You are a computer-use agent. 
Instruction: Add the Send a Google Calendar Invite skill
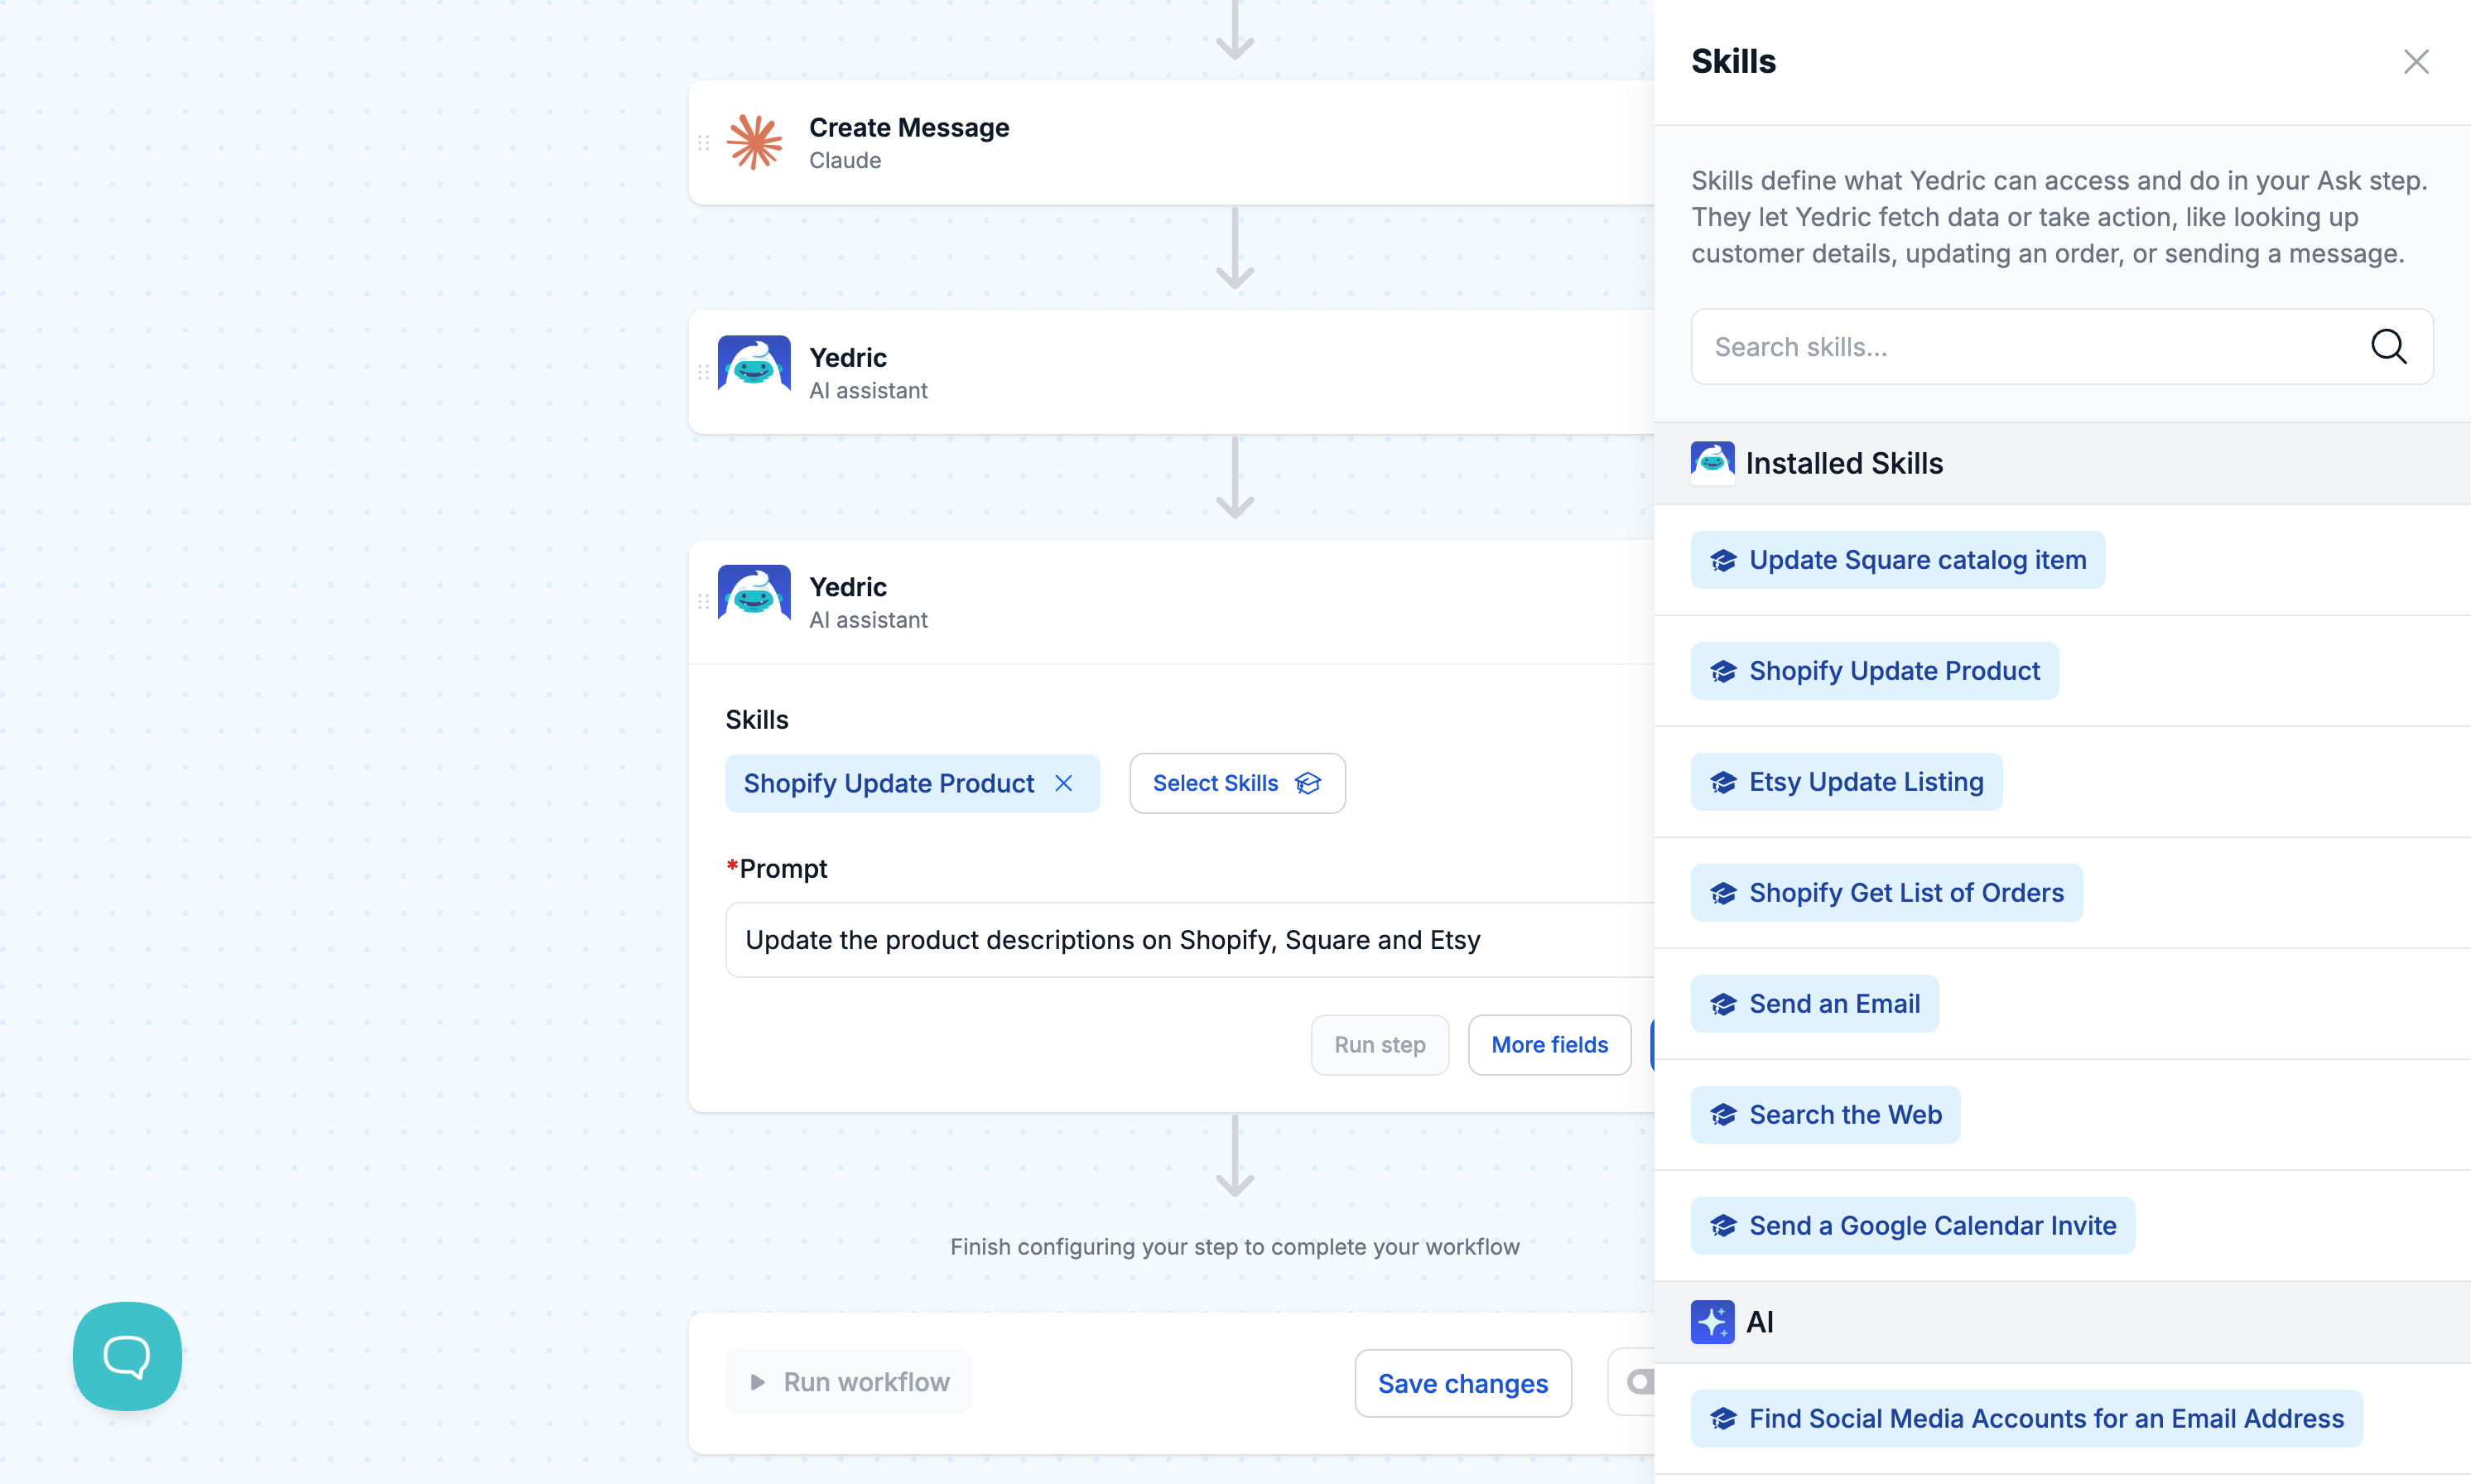(x=1912, y=1226)
